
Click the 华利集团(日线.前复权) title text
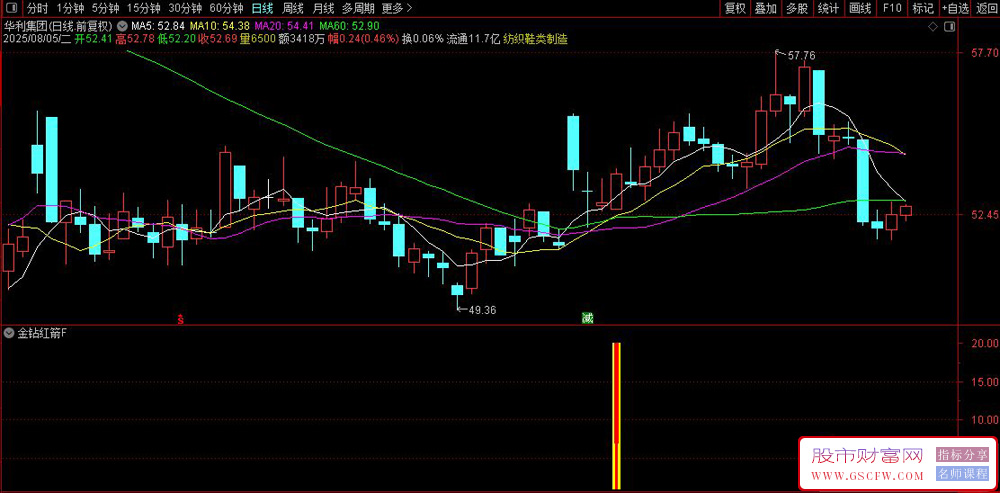(x=59, y=27)
